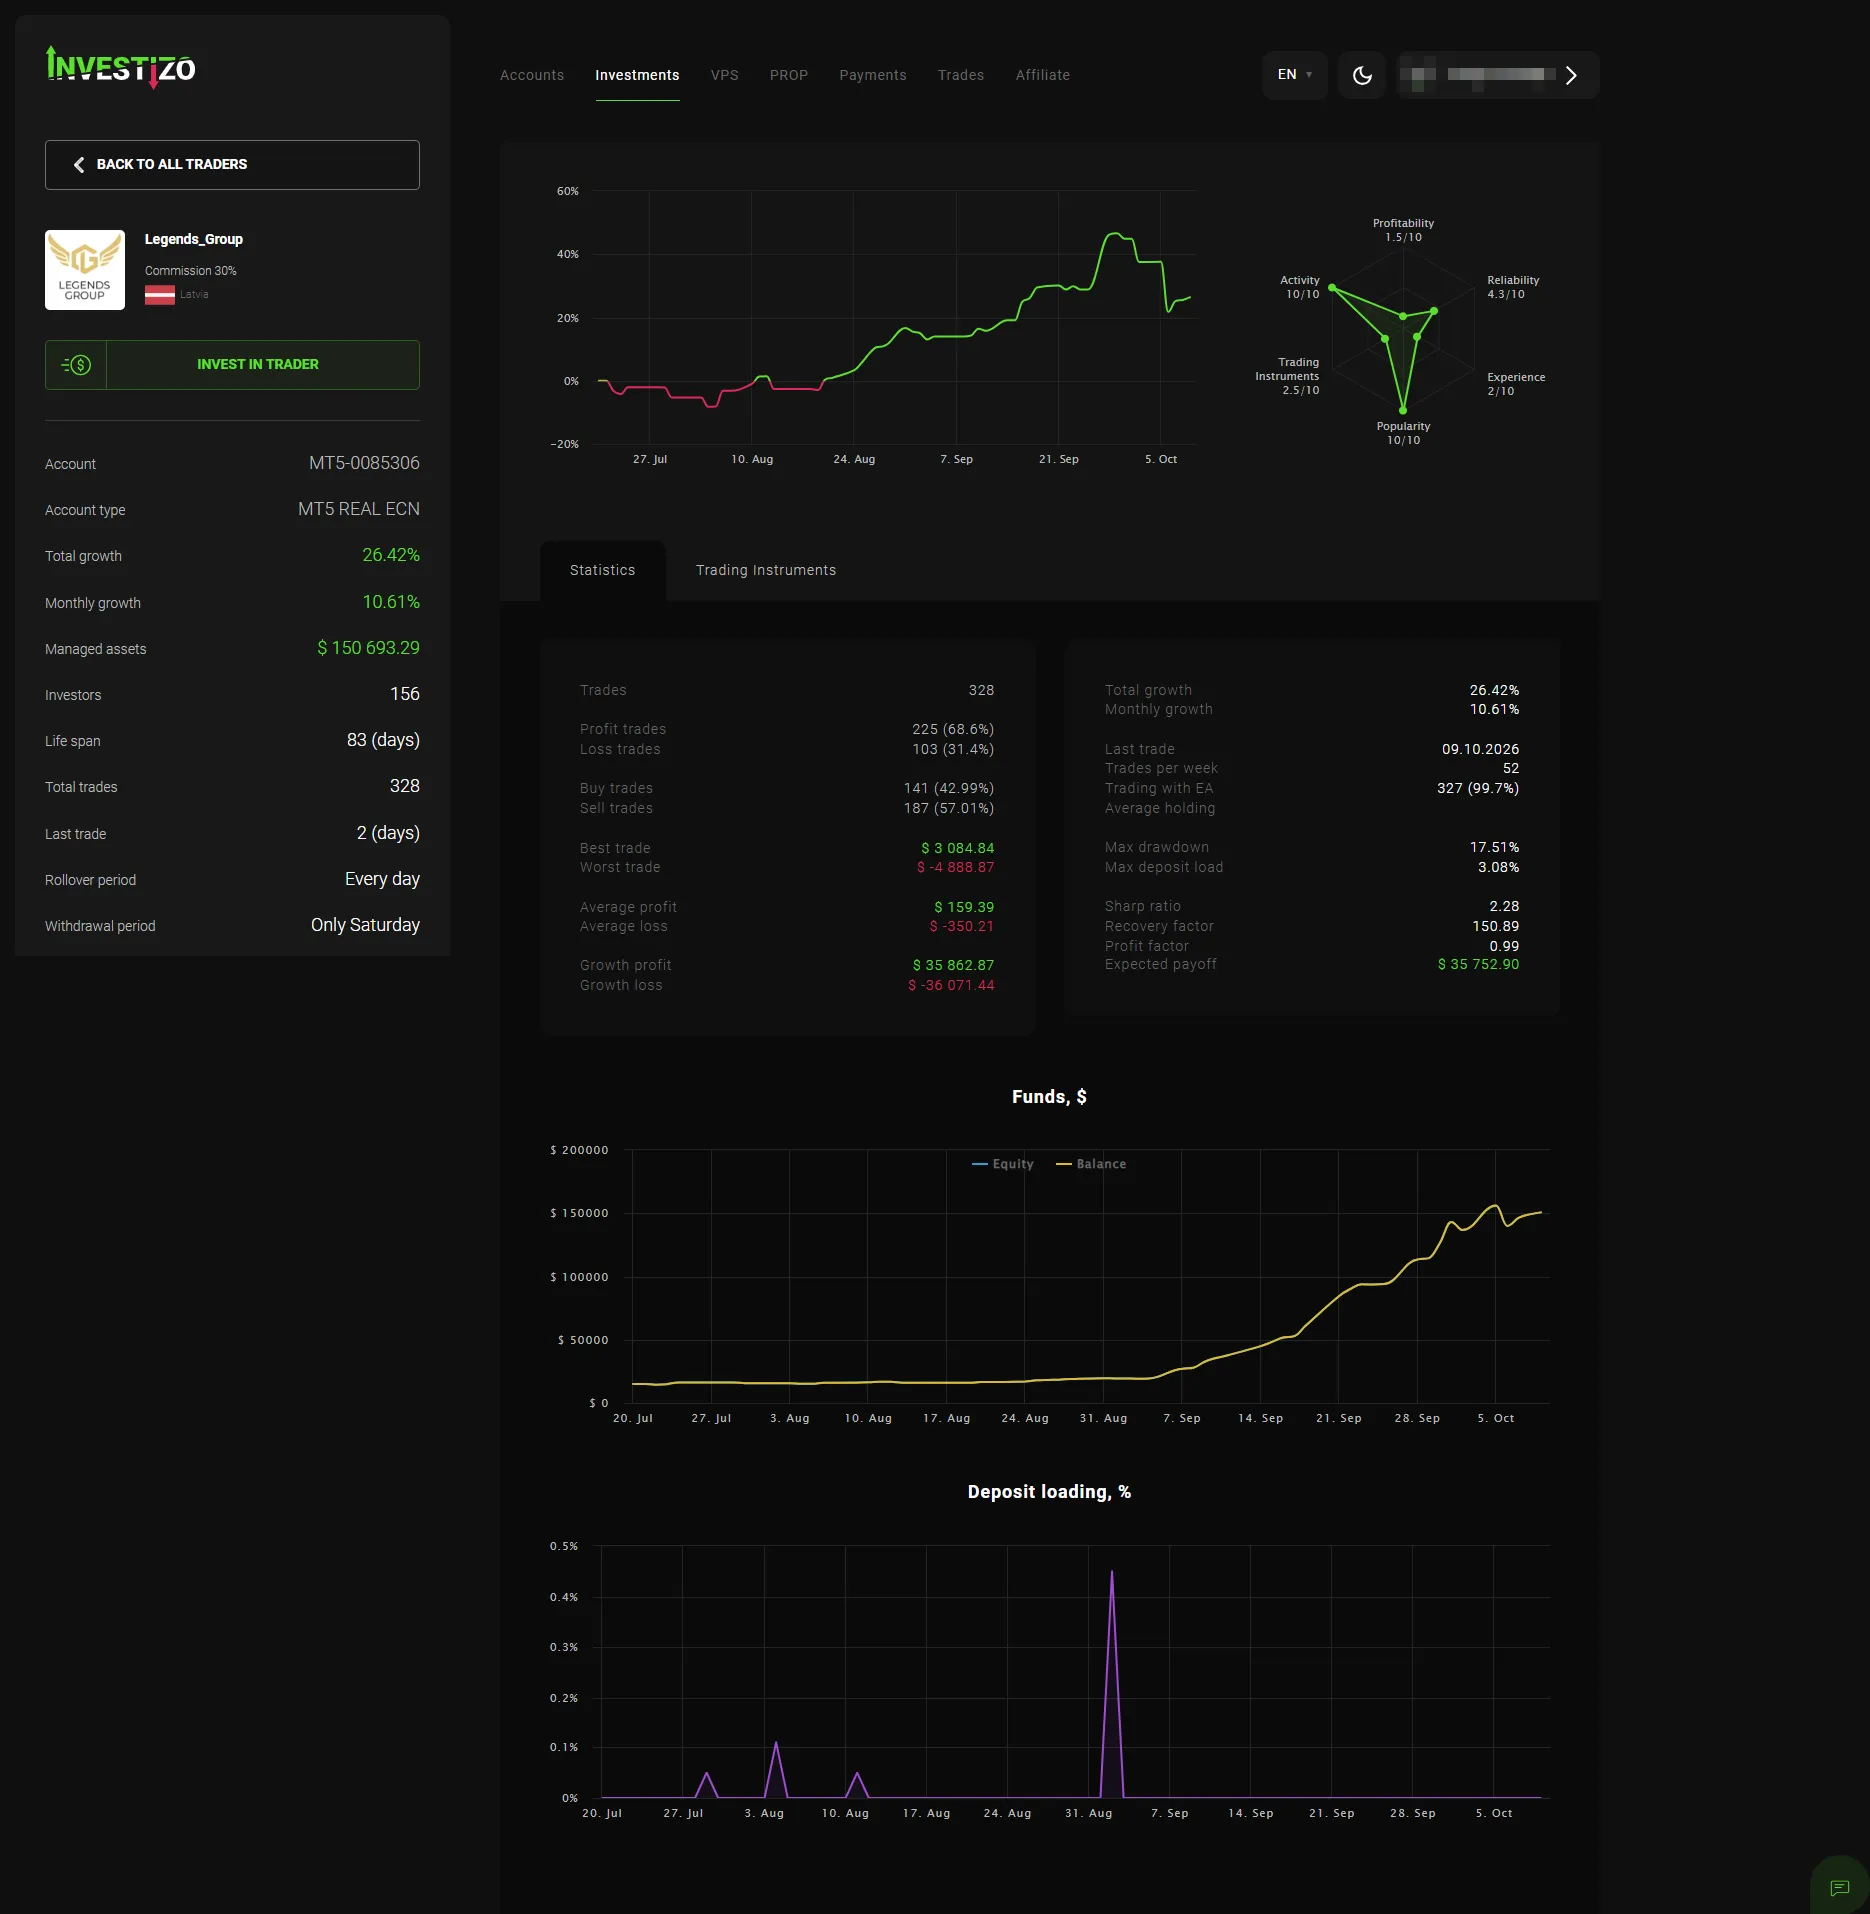Click managed assets $ 150 693.29
The image size is (1870, 1914).
(368, 648)
